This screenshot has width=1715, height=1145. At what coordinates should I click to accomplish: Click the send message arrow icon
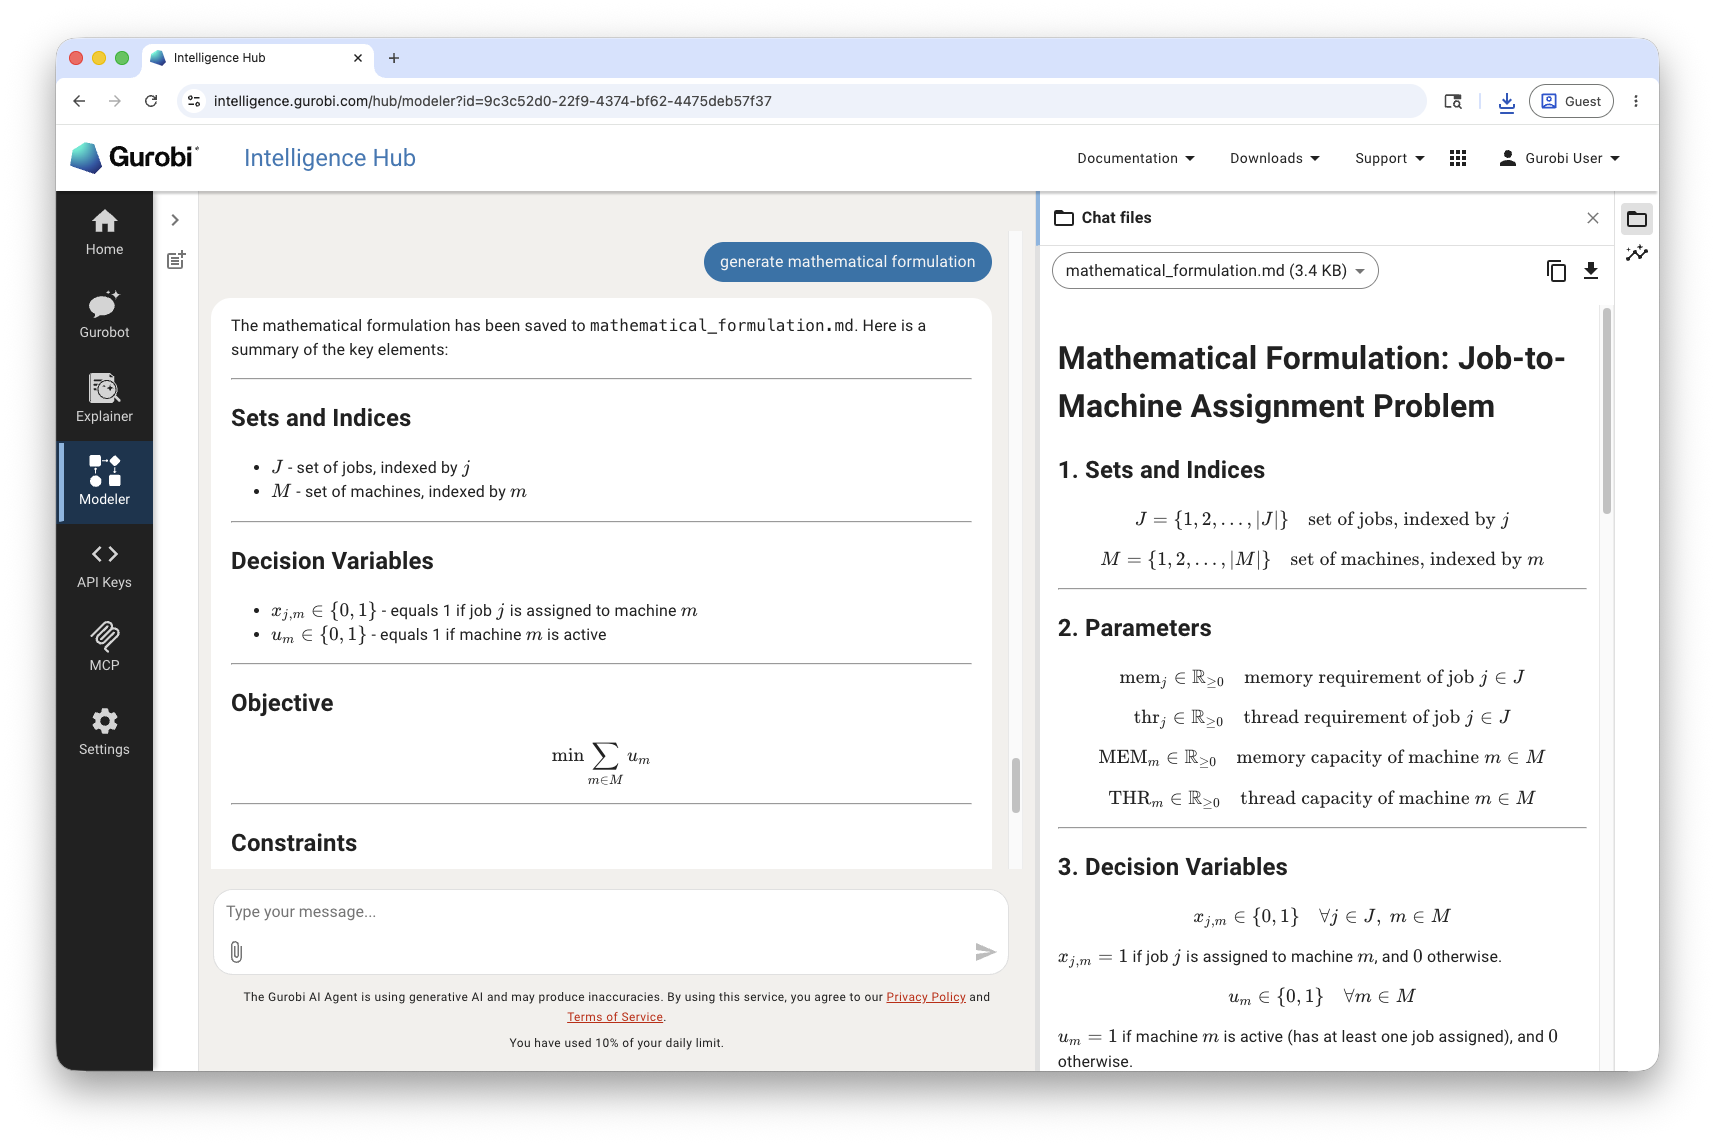(985, 952)
